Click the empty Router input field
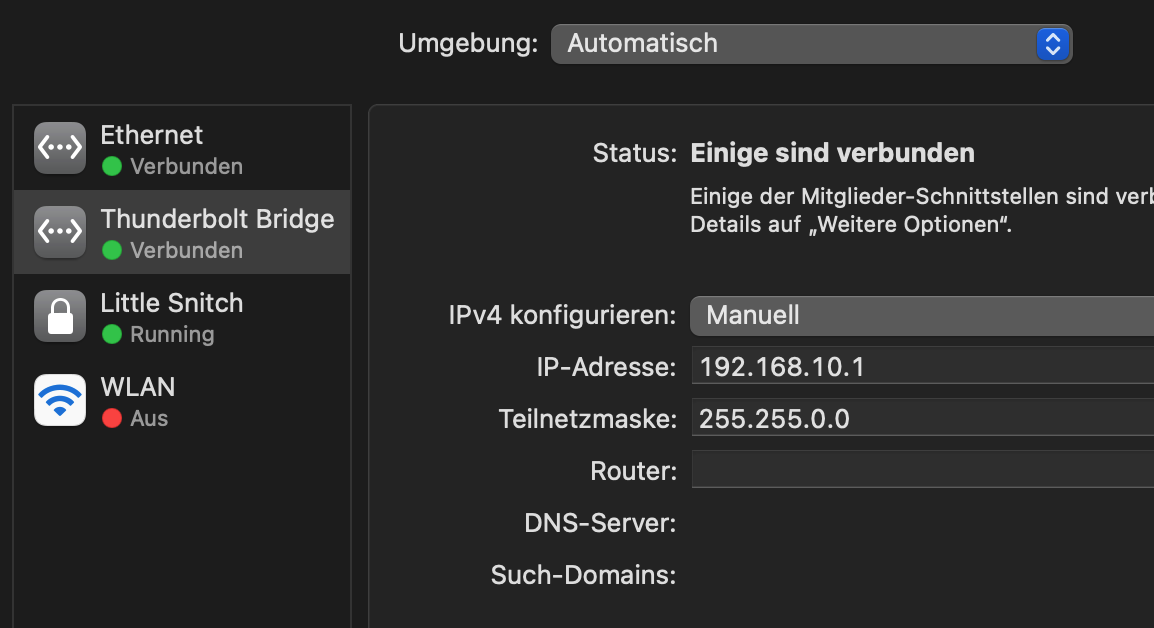 [920, 469]
